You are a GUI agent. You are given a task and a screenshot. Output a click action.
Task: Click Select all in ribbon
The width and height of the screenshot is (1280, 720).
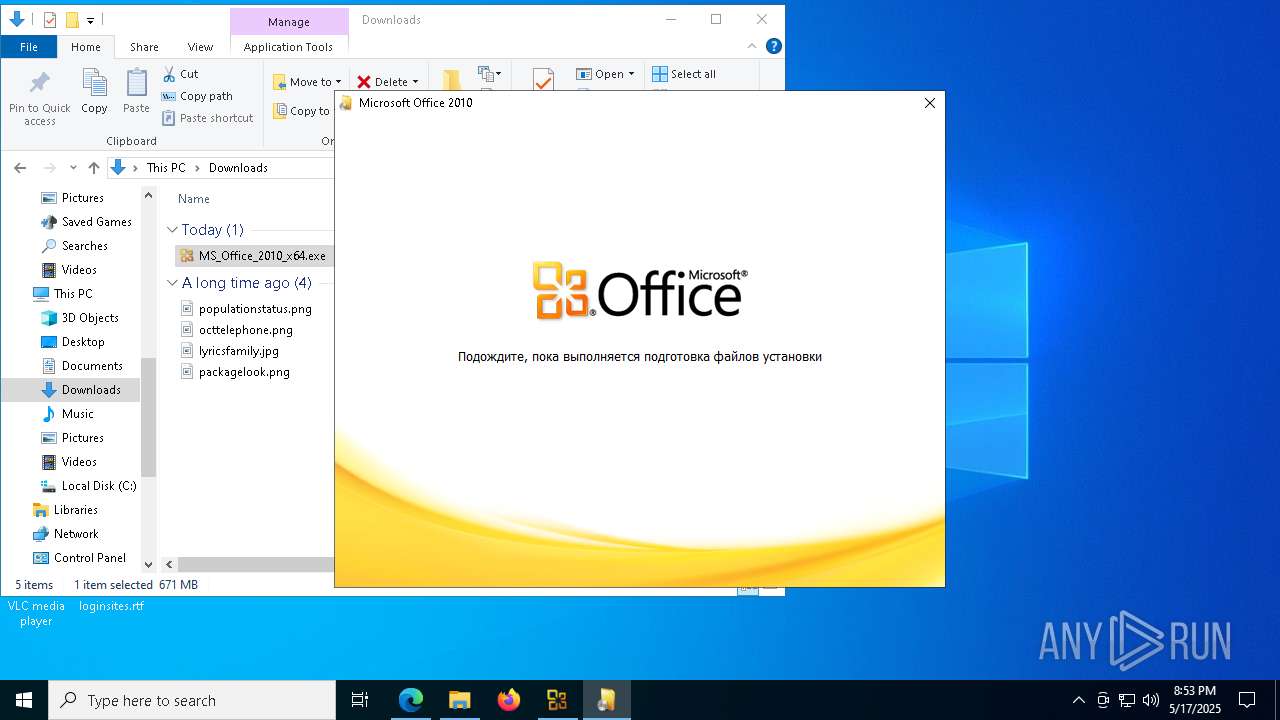pos(684,74)
